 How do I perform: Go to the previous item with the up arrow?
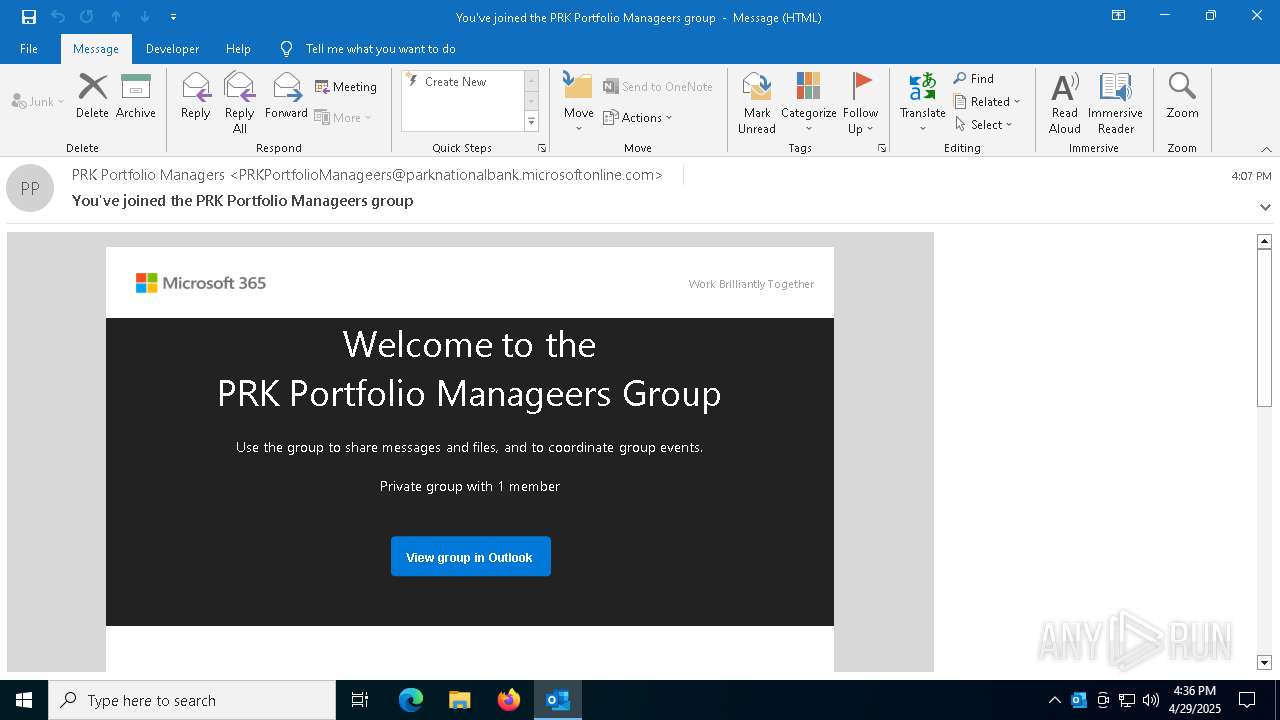pos(116,17)
